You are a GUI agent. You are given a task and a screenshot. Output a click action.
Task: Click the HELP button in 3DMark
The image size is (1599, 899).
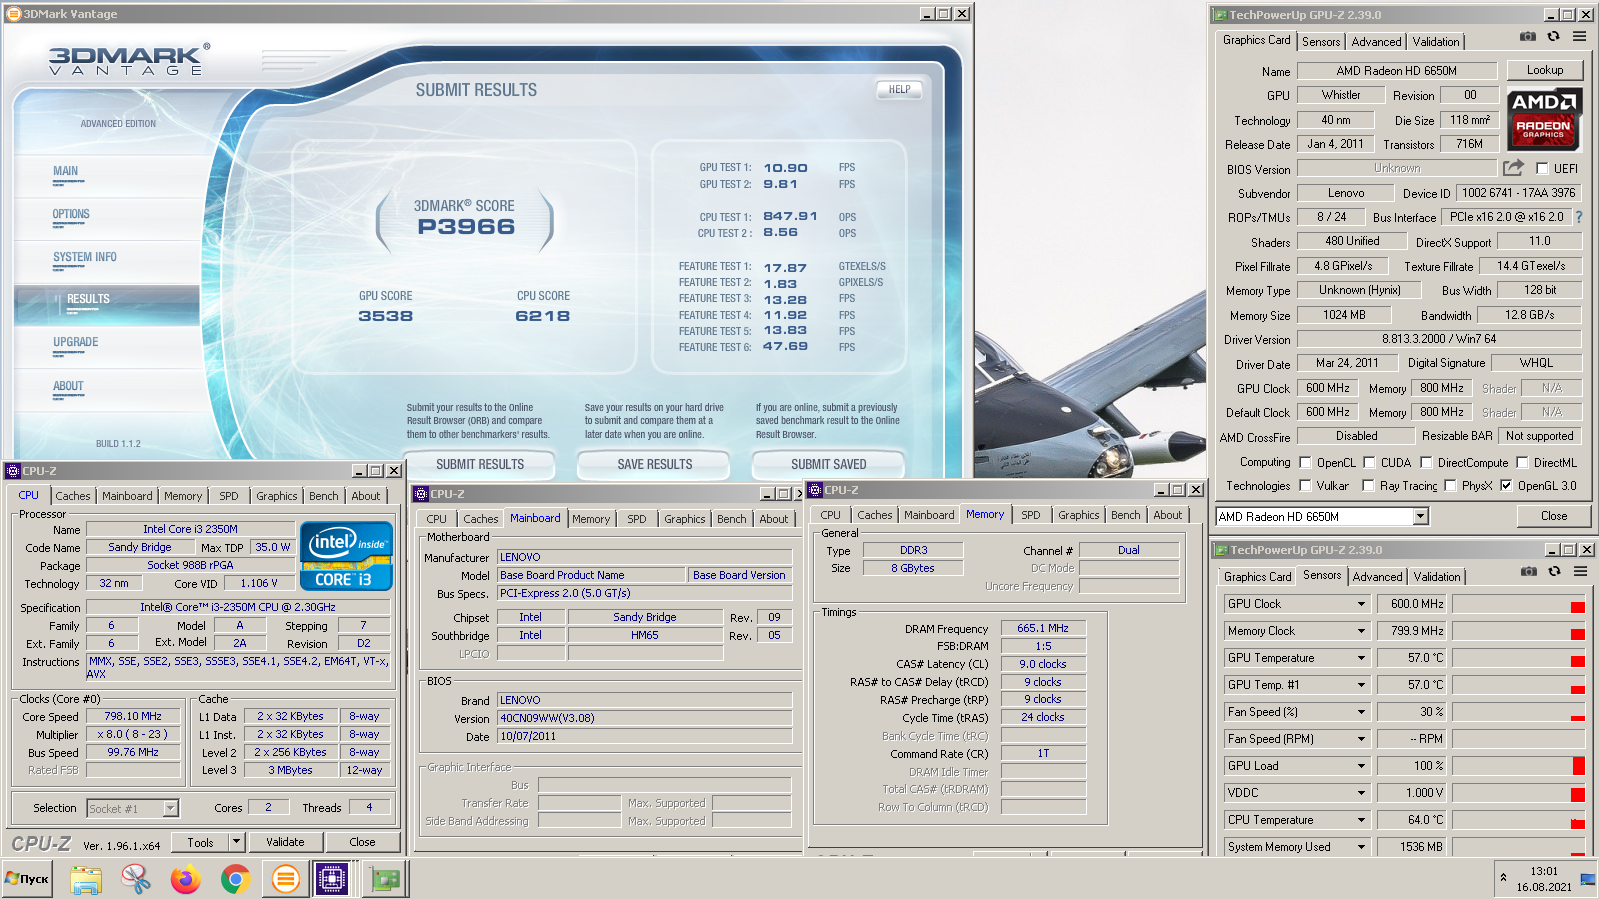[x=900, y=89]
